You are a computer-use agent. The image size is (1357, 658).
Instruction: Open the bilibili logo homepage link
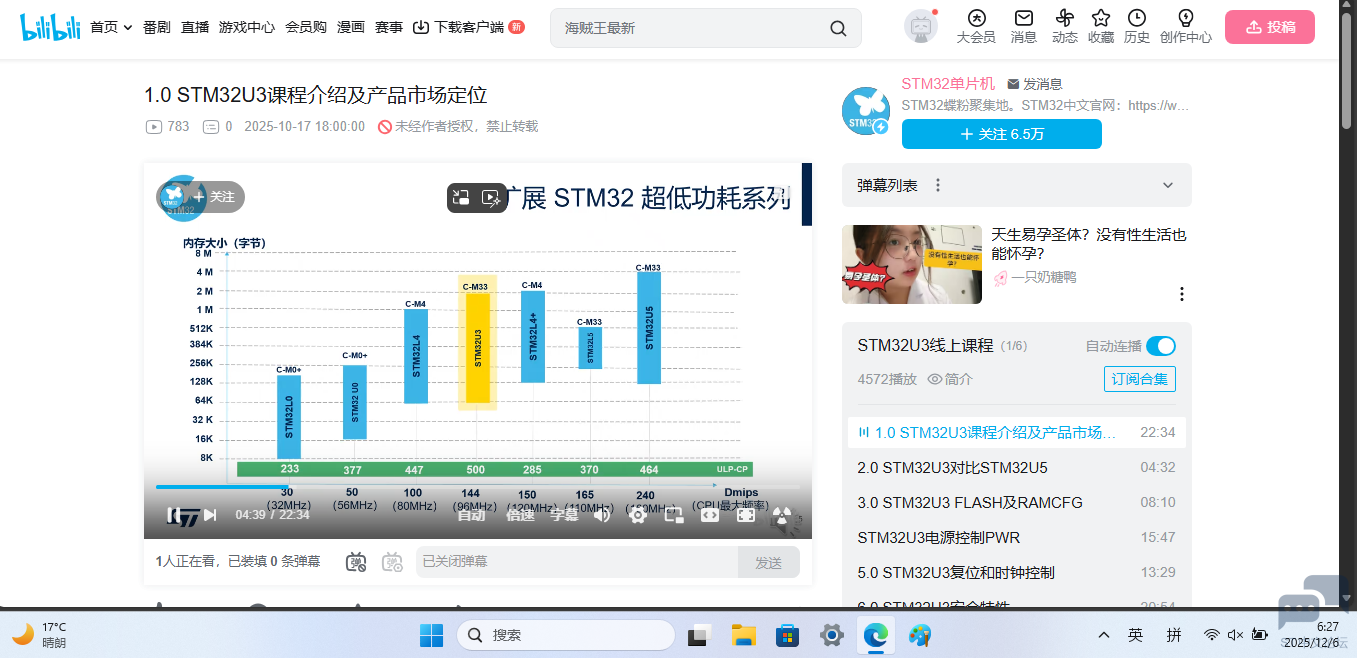50,28
